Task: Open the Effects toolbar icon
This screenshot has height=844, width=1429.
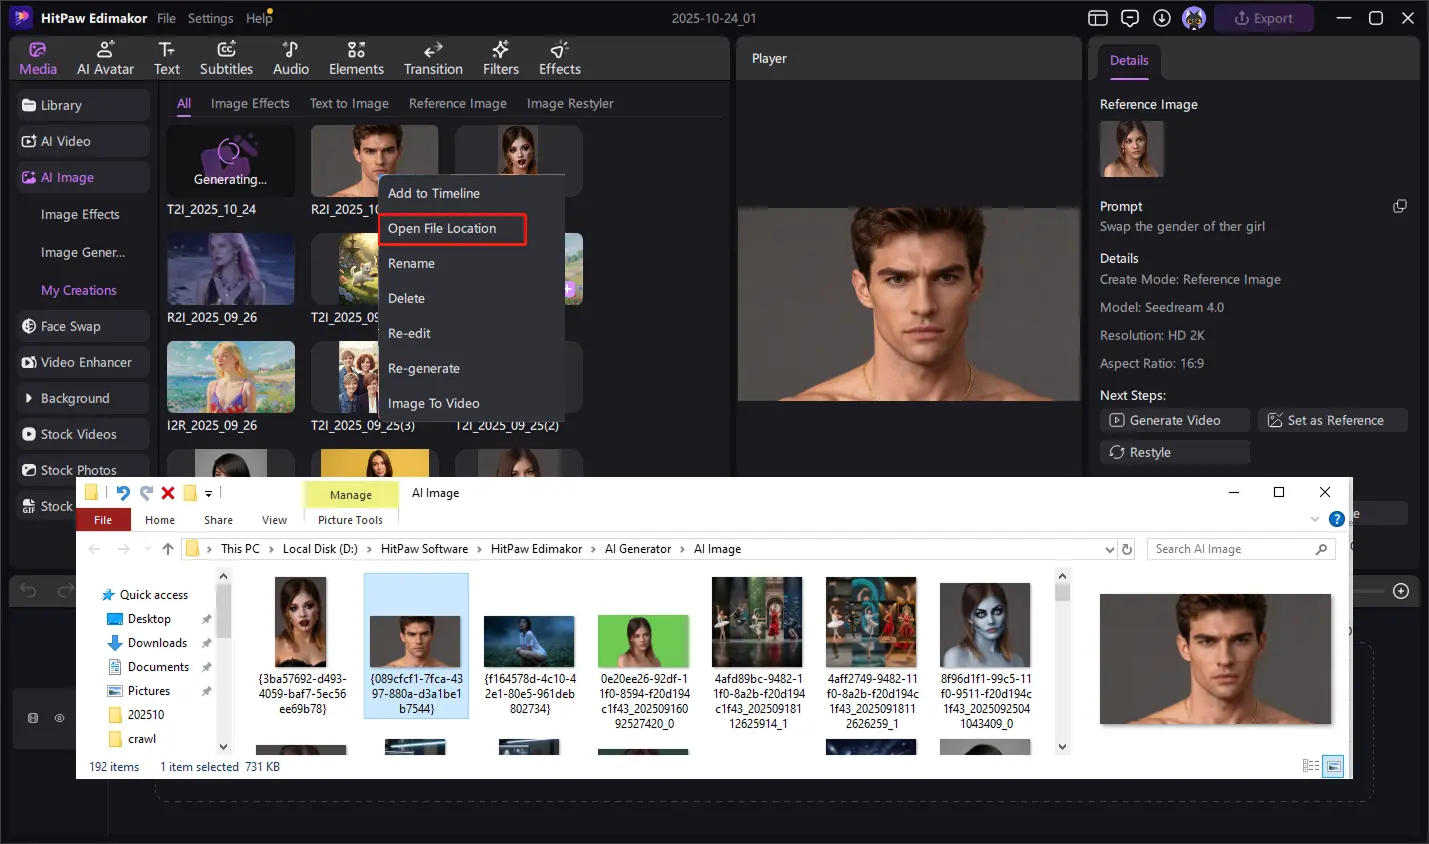Action: pyautogui.click(x=559, y=58)
